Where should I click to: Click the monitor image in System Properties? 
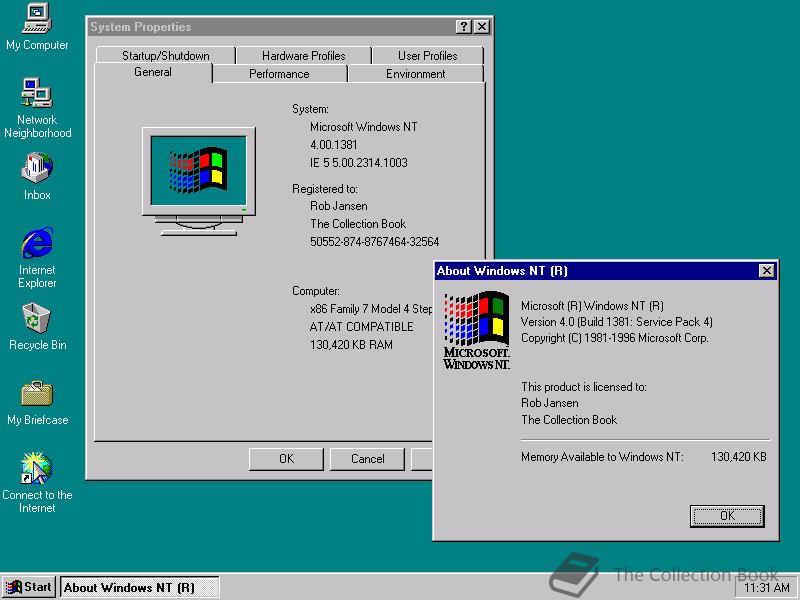coord(198,182)
